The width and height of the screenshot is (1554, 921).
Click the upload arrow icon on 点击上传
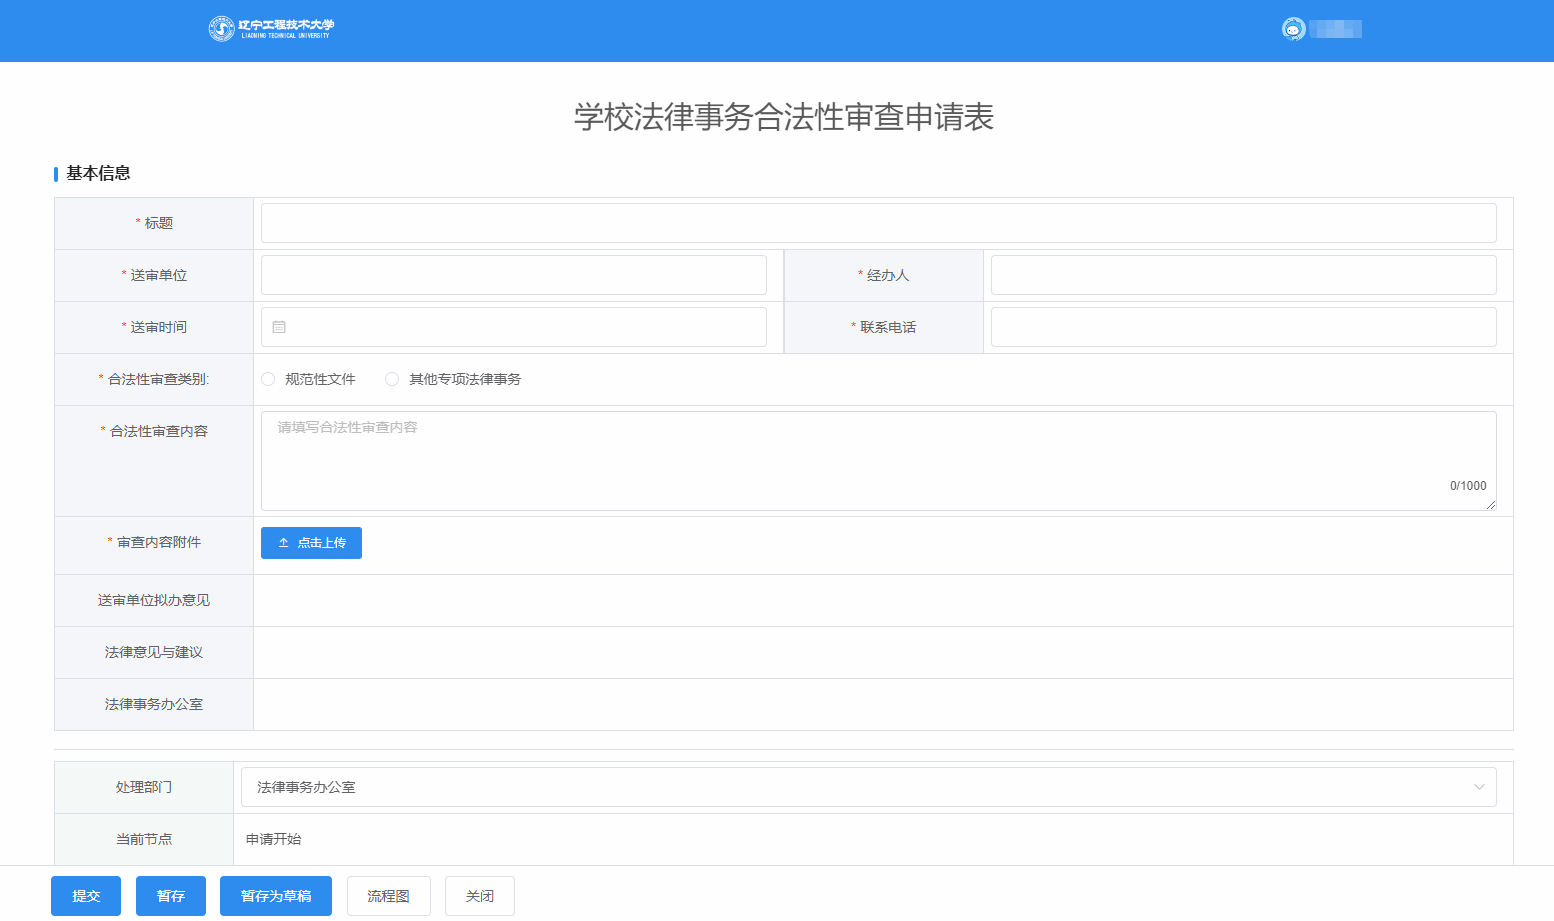tap(284, 543)
